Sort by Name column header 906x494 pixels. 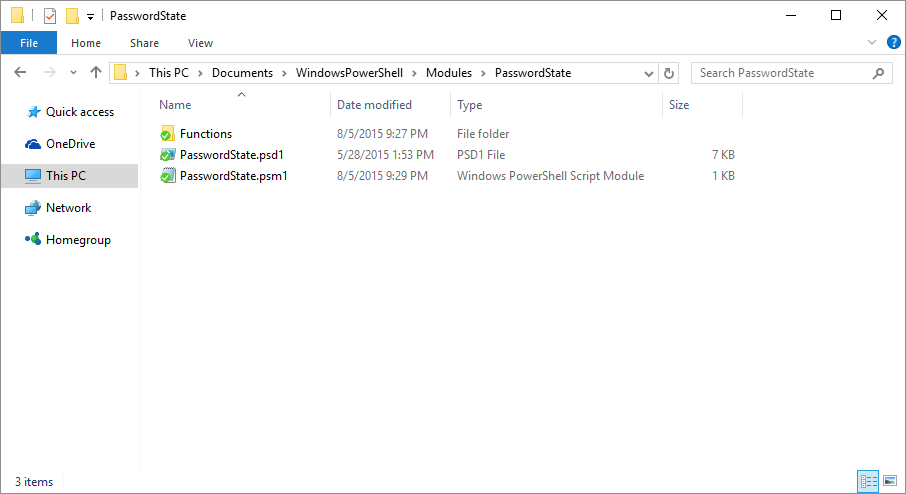point(175,105)
